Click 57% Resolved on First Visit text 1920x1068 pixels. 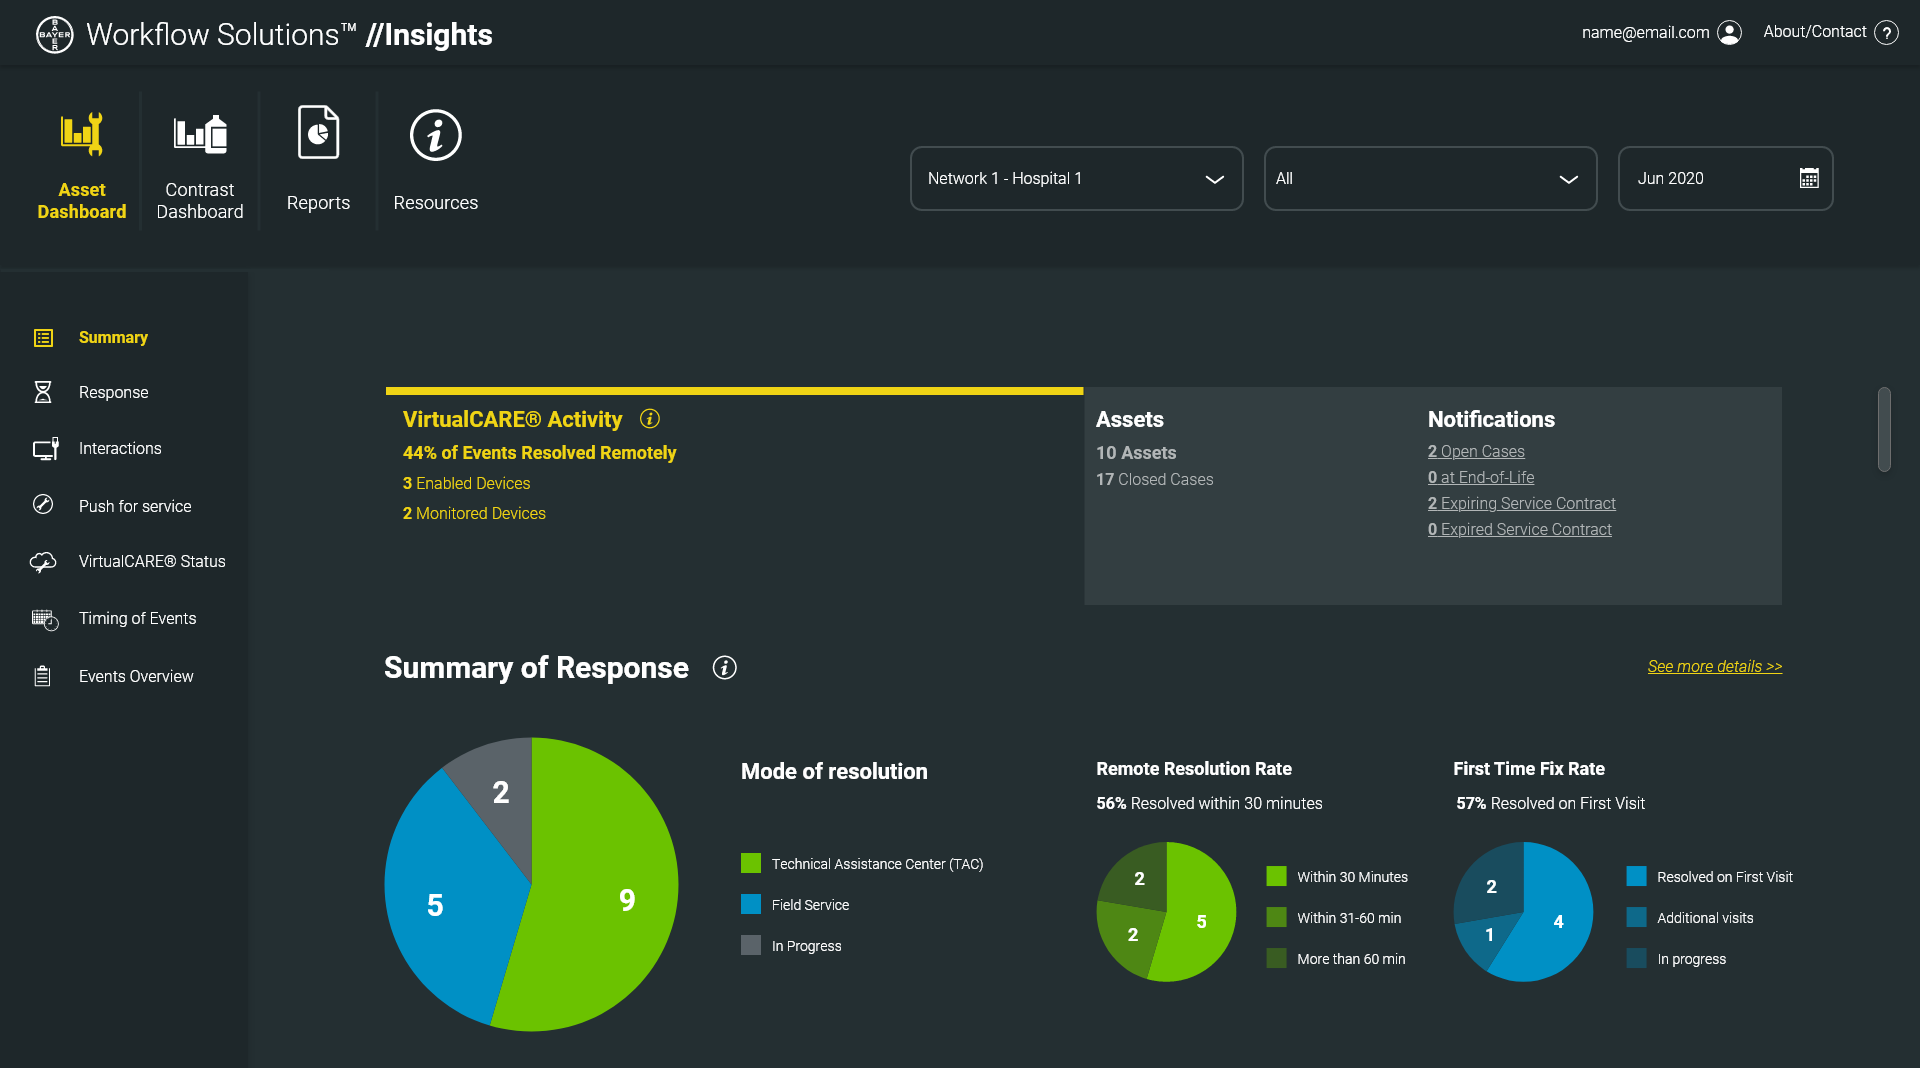click(1550, 804)
